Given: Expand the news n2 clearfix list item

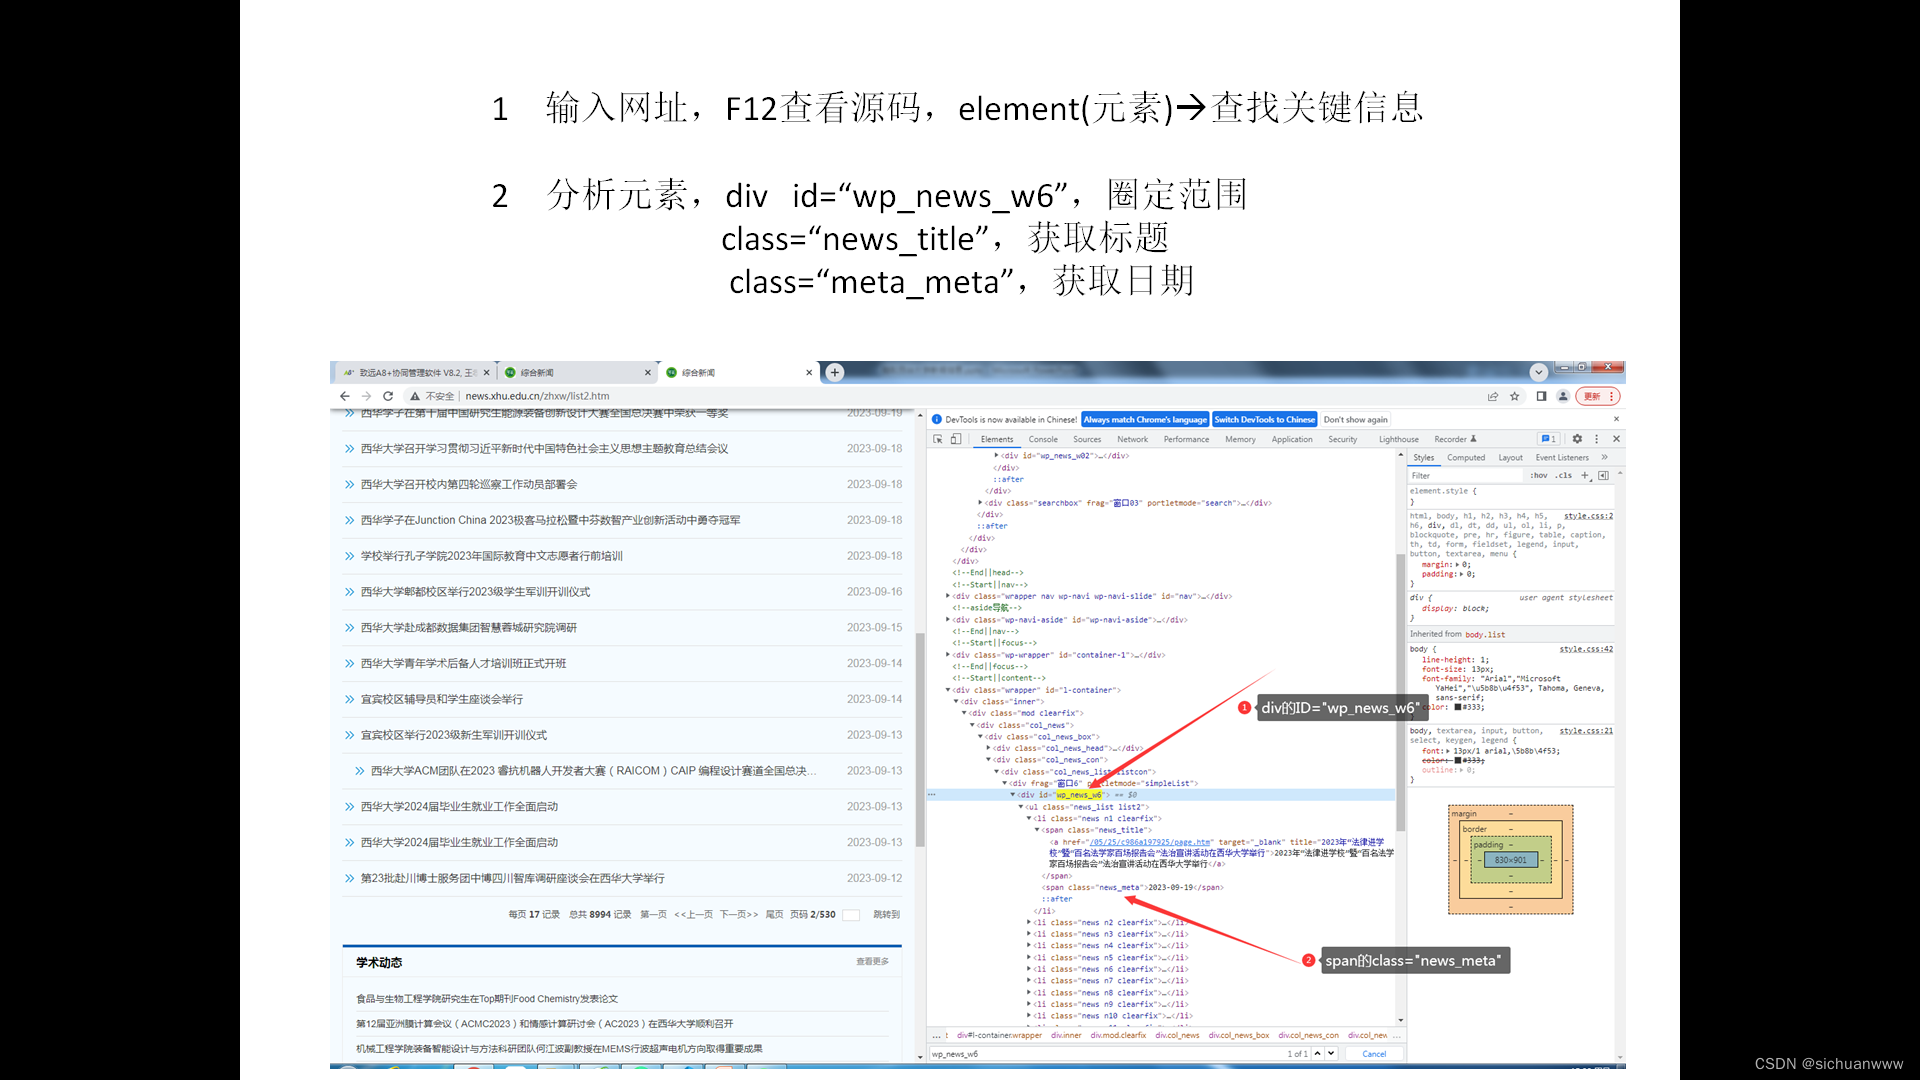Looking at the screenshot, I should click(1029, 923).
